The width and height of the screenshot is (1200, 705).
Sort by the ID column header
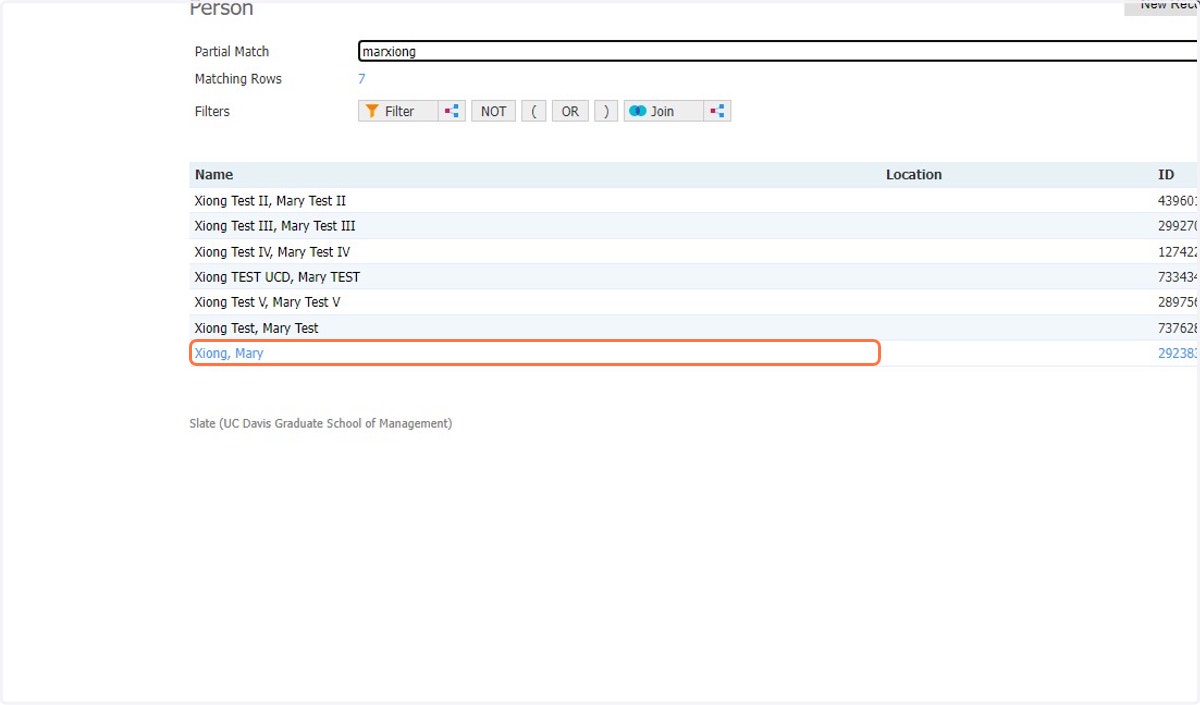(x=1166, y=174)
